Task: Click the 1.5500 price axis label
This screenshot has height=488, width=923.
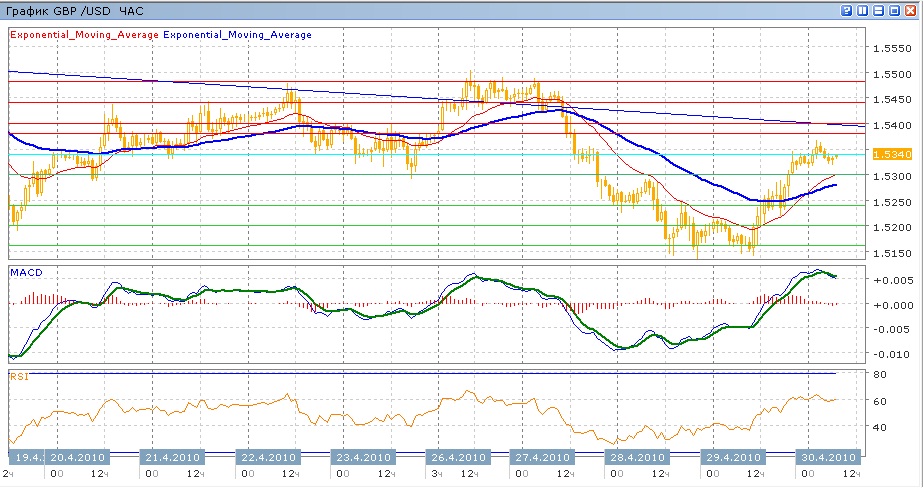Action: pos(889,75)
